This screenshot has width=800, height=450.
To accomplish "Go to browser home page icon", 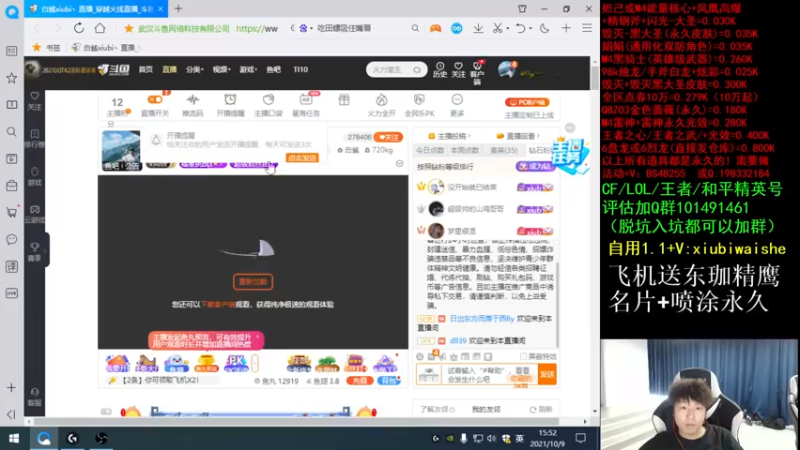I will 100,28.
